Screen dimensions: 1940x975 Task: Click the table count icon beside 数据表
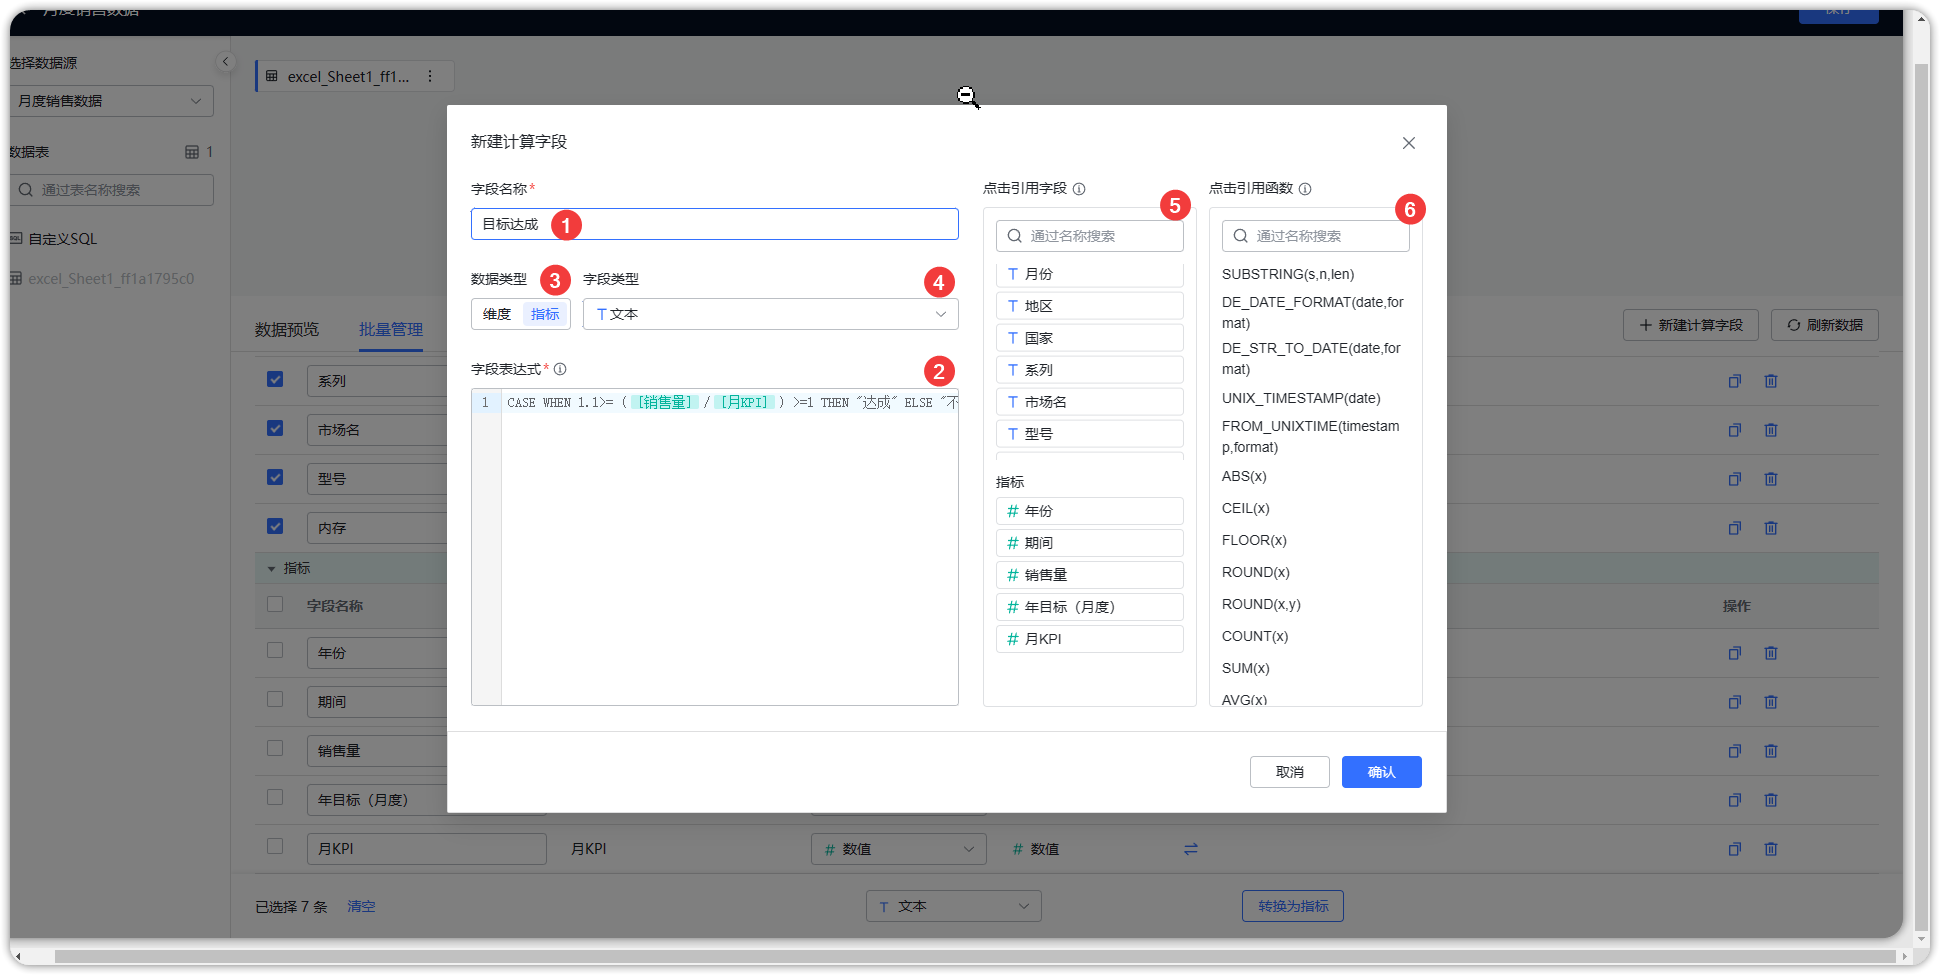192,152
